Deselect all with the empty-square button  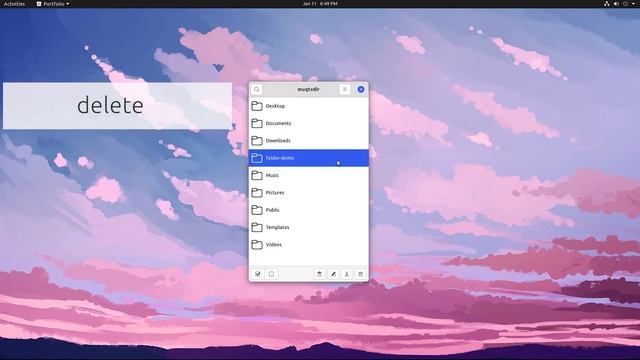pos(271,274)
